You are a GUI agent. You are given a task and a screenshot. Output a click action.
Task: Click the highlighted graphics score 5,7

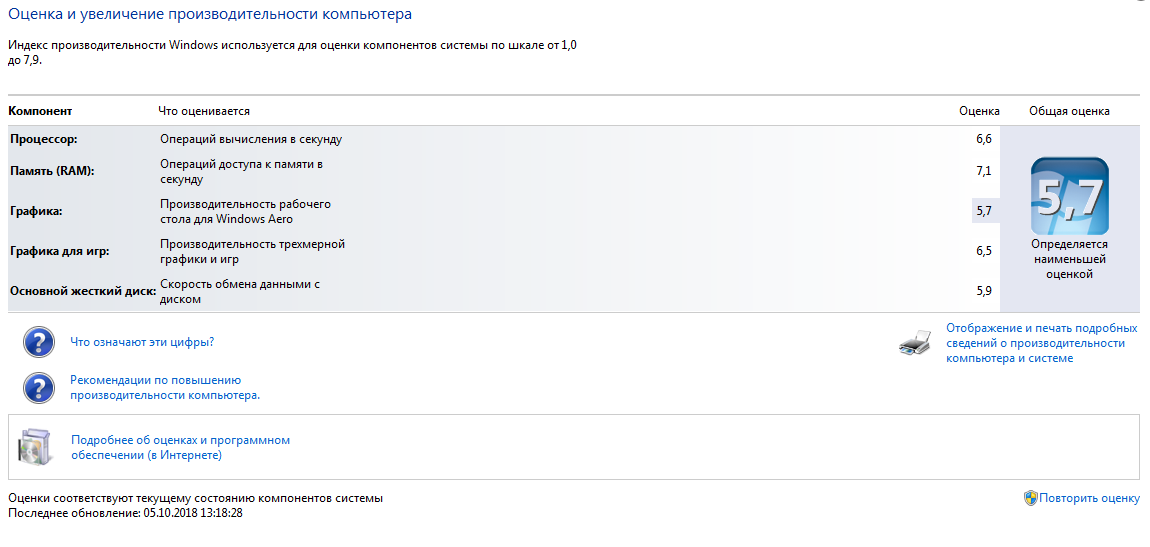click(x=984, y=211)
